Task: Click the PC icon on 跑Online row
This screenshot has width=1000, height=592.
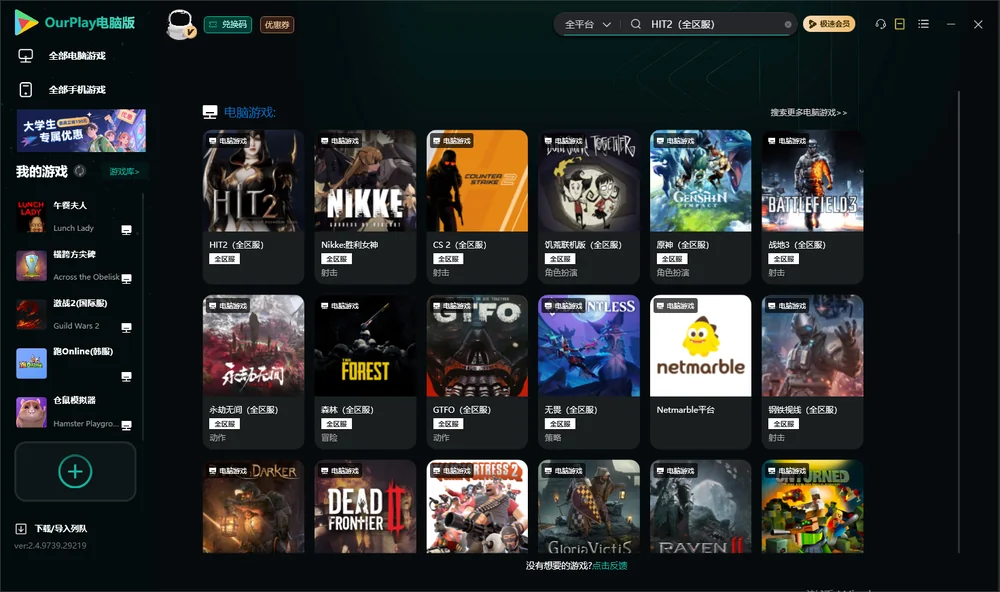Action: [x=126, y=376]
